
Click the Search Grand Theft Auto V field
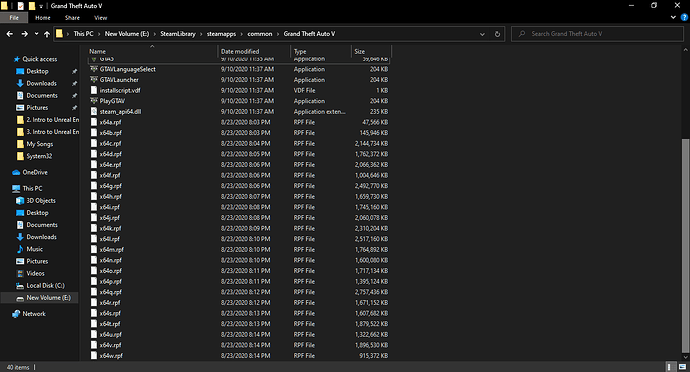pos(597,34)
